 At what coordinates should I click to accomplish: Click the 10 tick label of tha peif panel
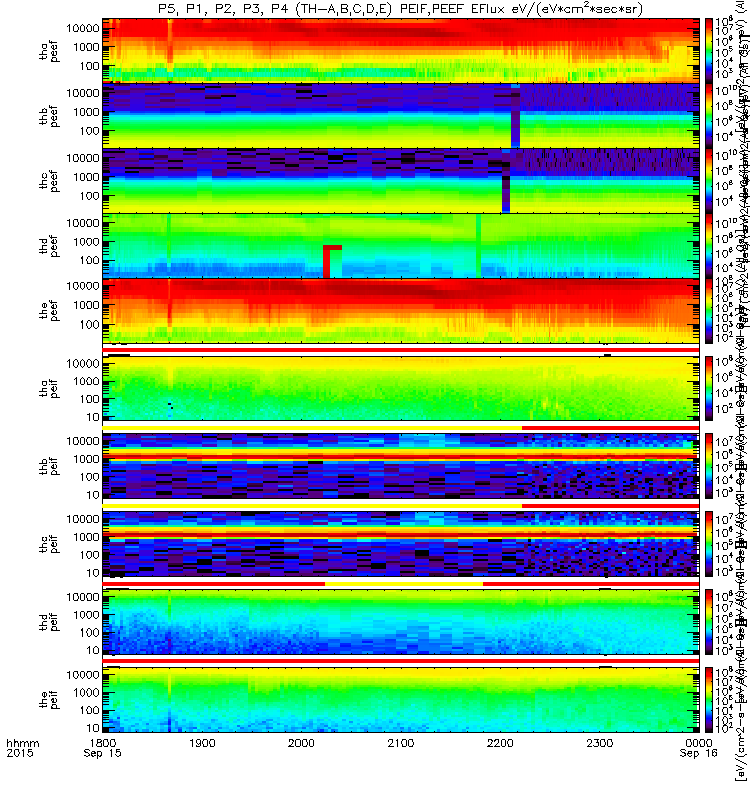pyautogui.click(x=93, y=417)
